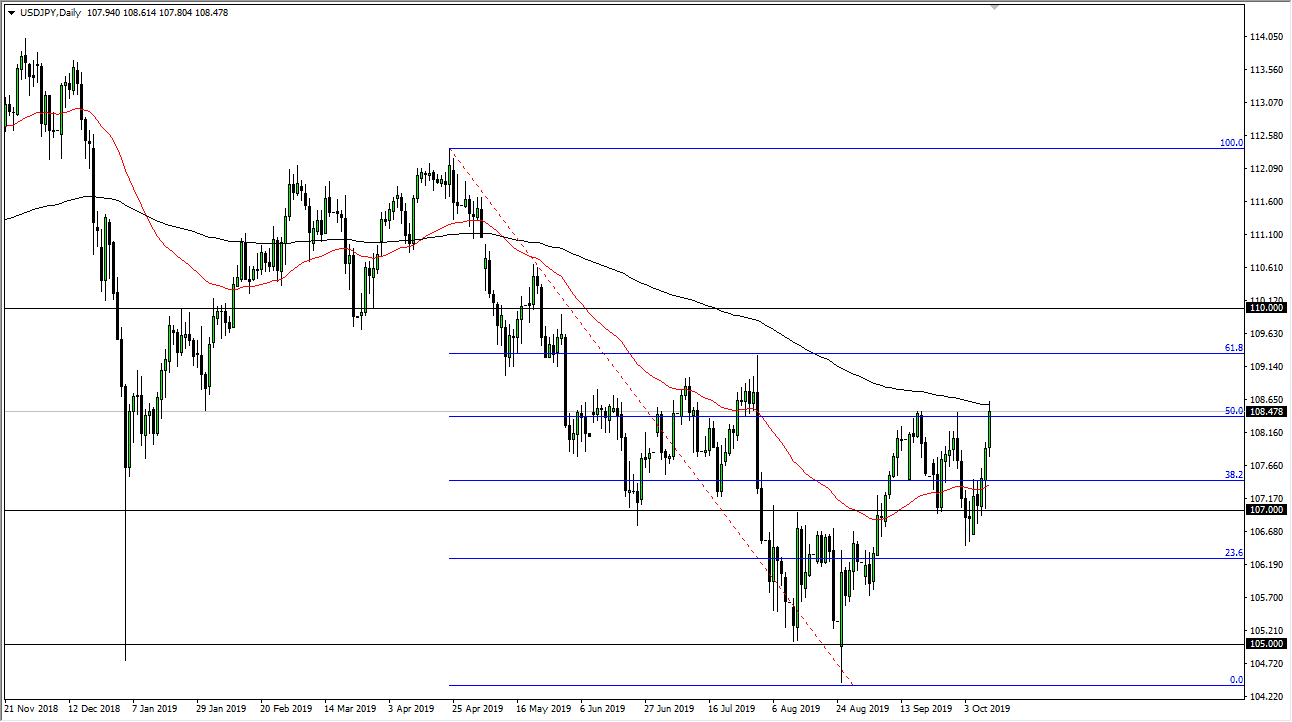The height and width of the screenshot is (722, 1292).
Task: Click the 50.0 Fibonacci level label
Action: 1233,411
